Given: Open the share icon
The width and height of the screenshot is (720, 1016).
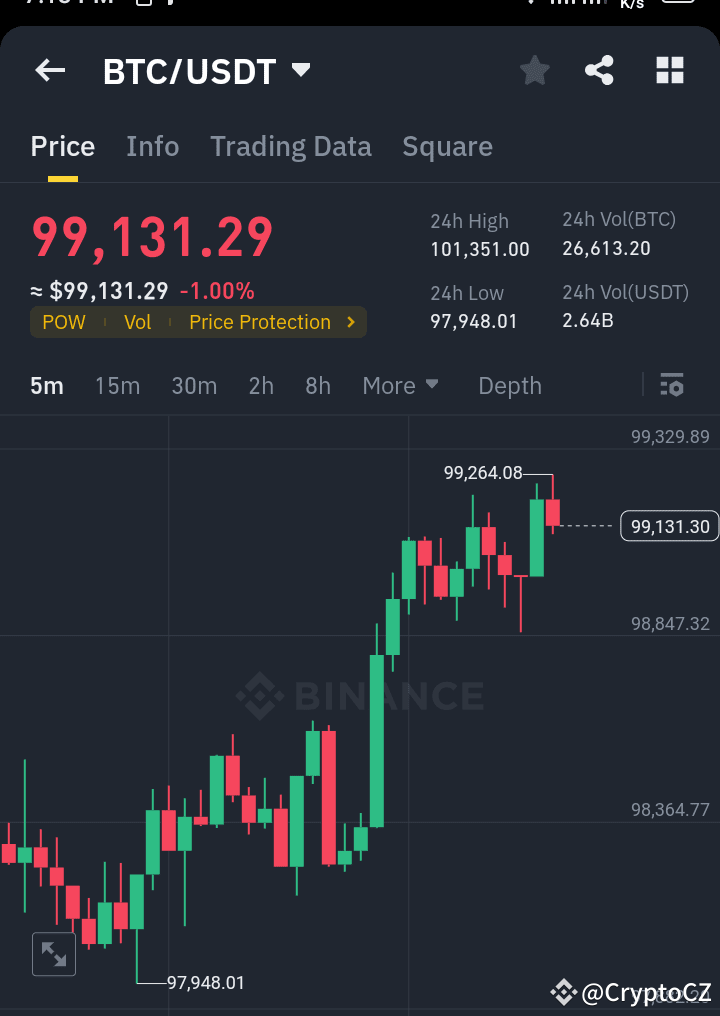Looking at the screenshot, I should [x=599, y=70].
